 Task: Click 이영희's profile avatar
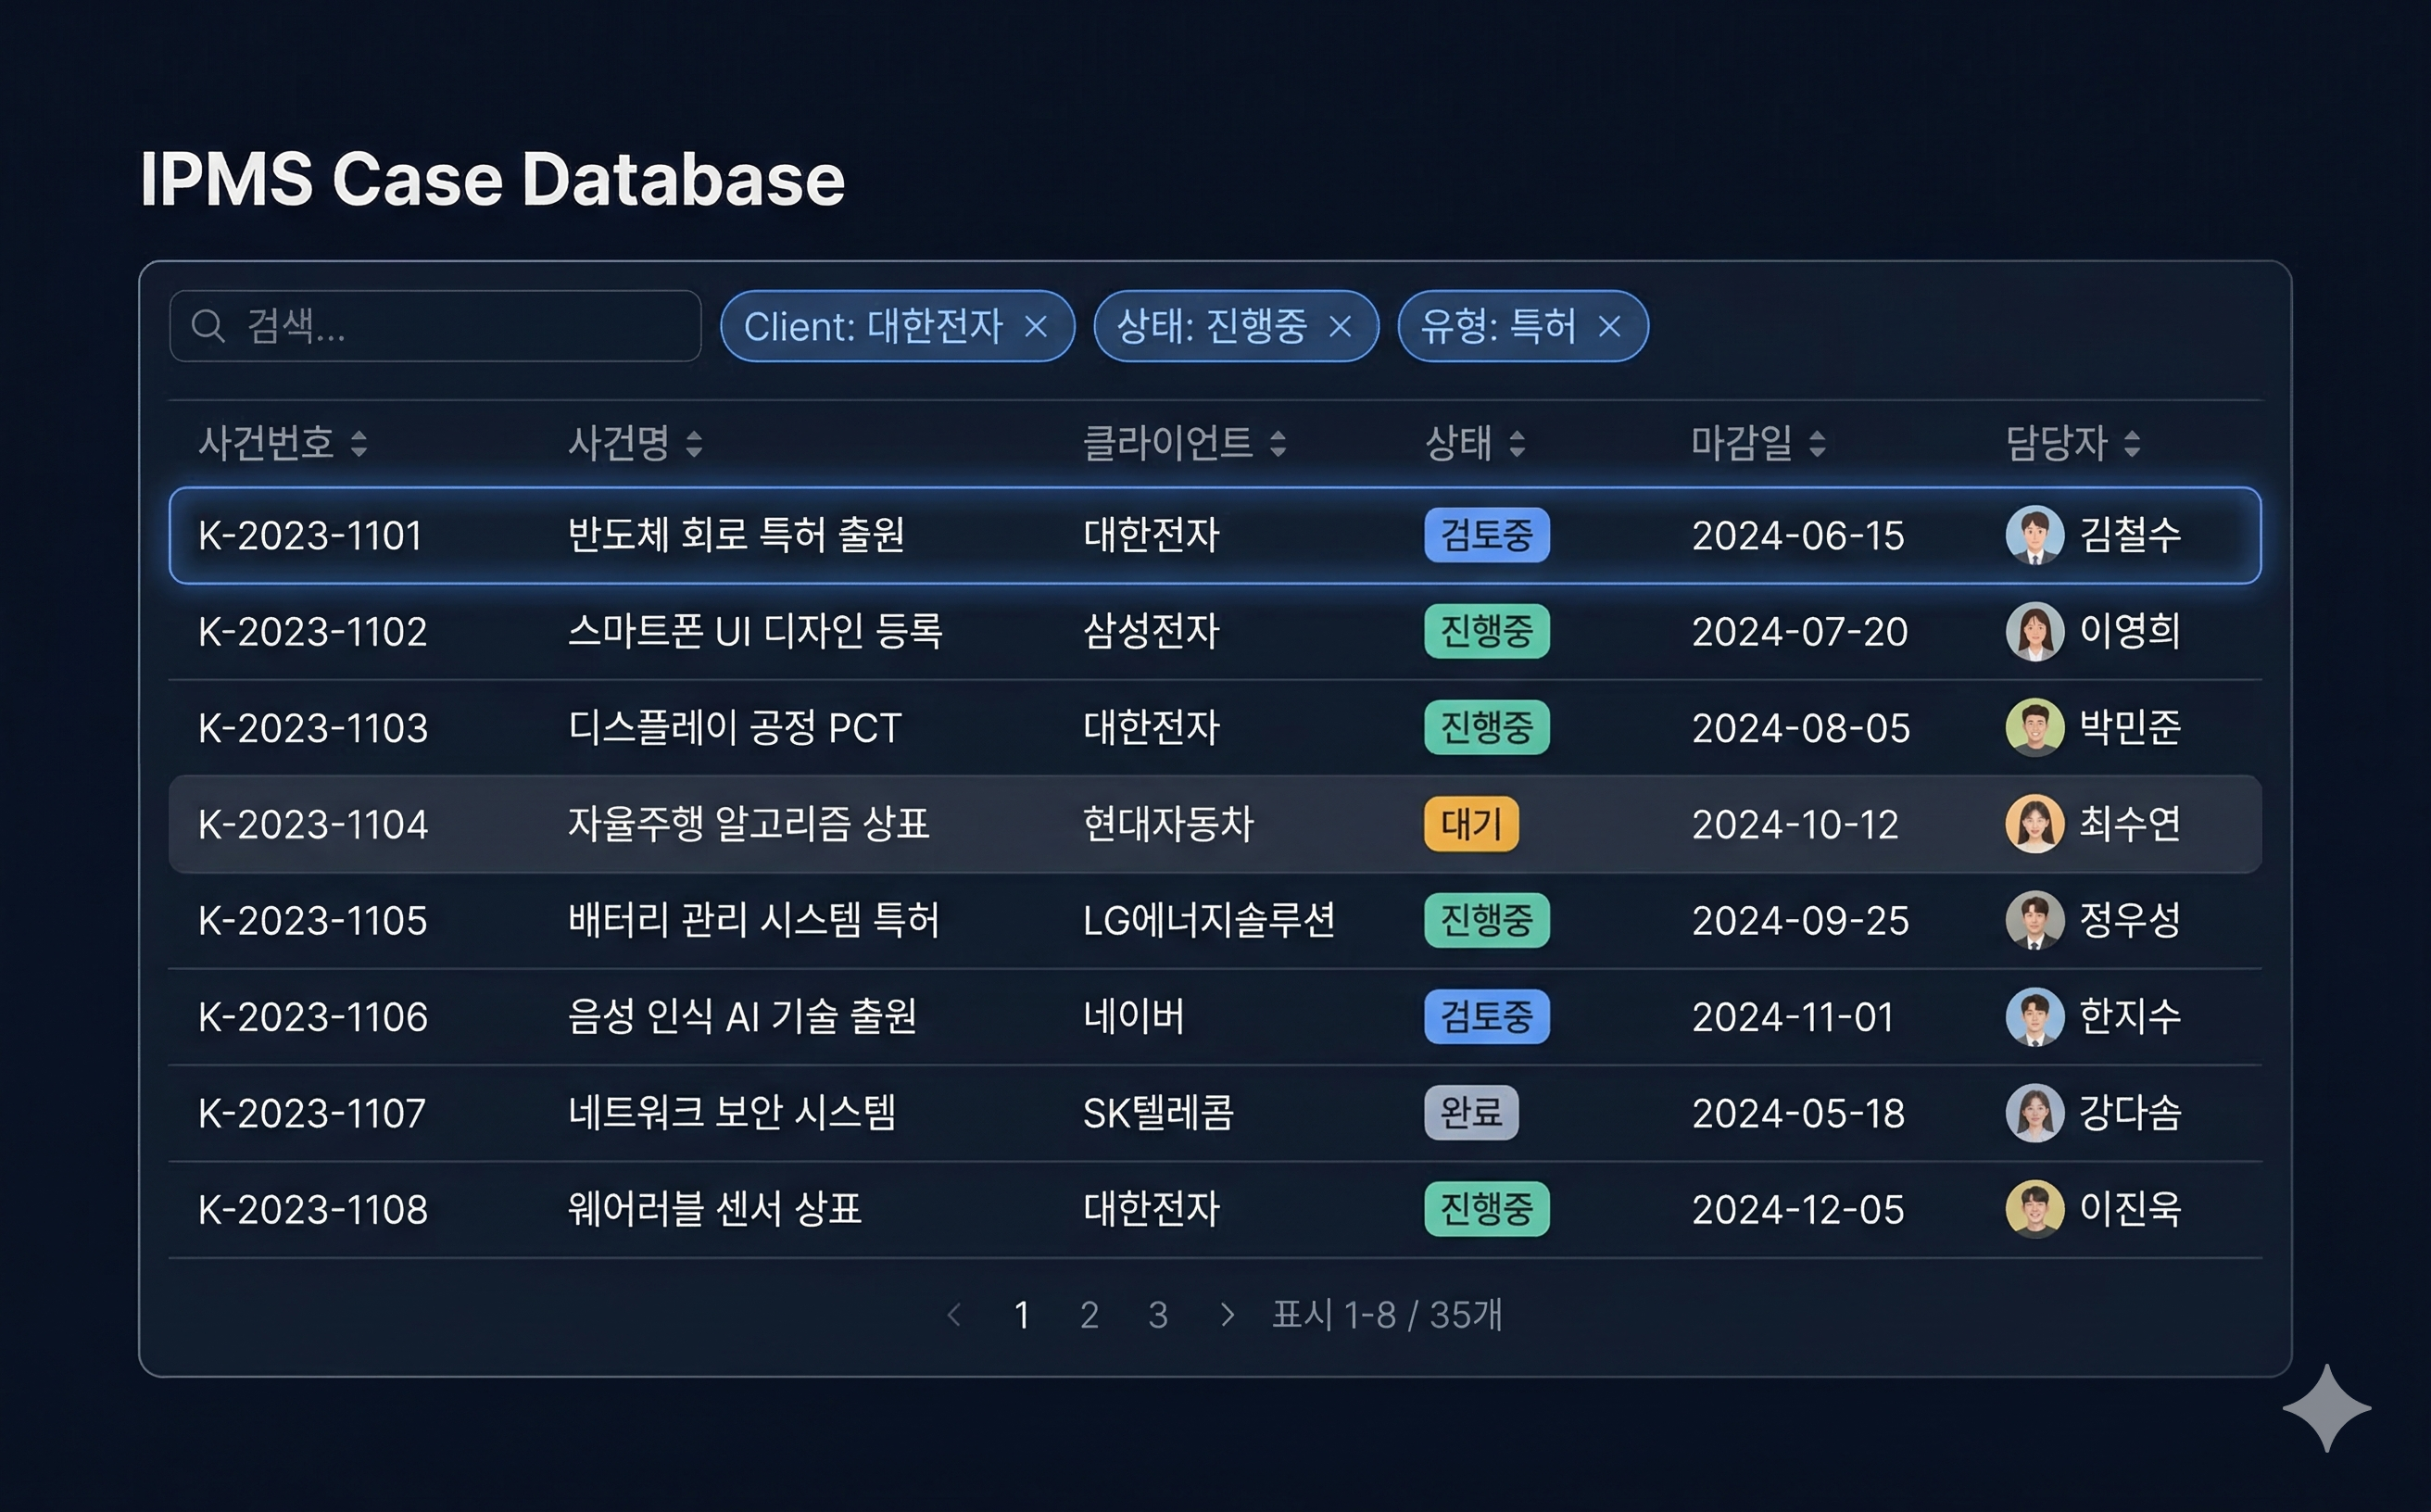click(x=2037, y=632)
